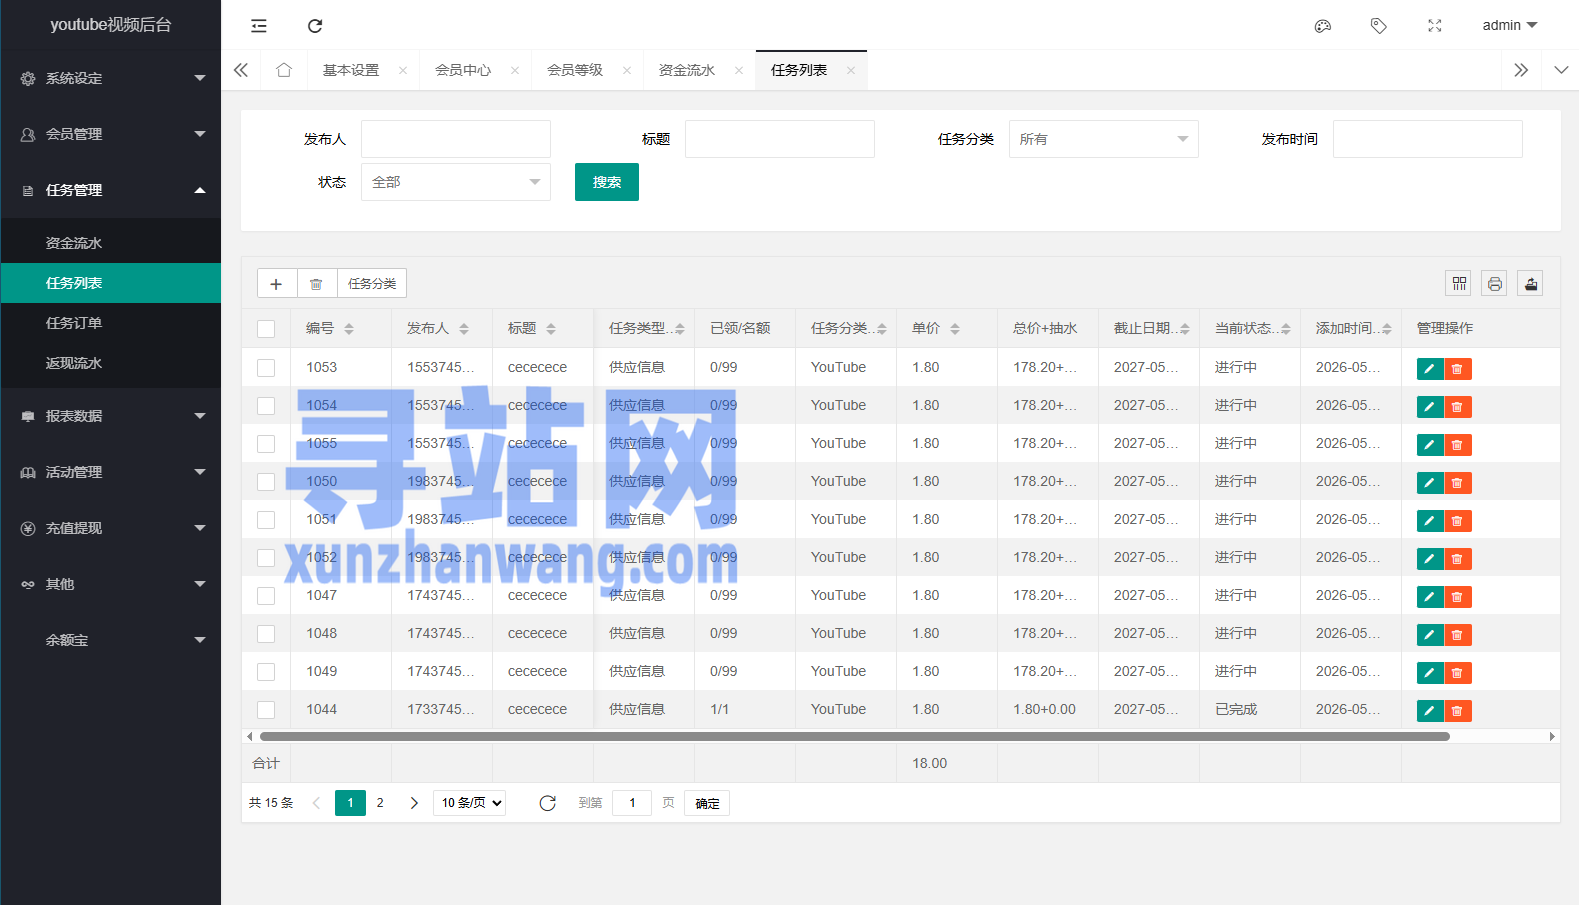Click the 任务分类 toolbar button

click(x=372, y=284)
